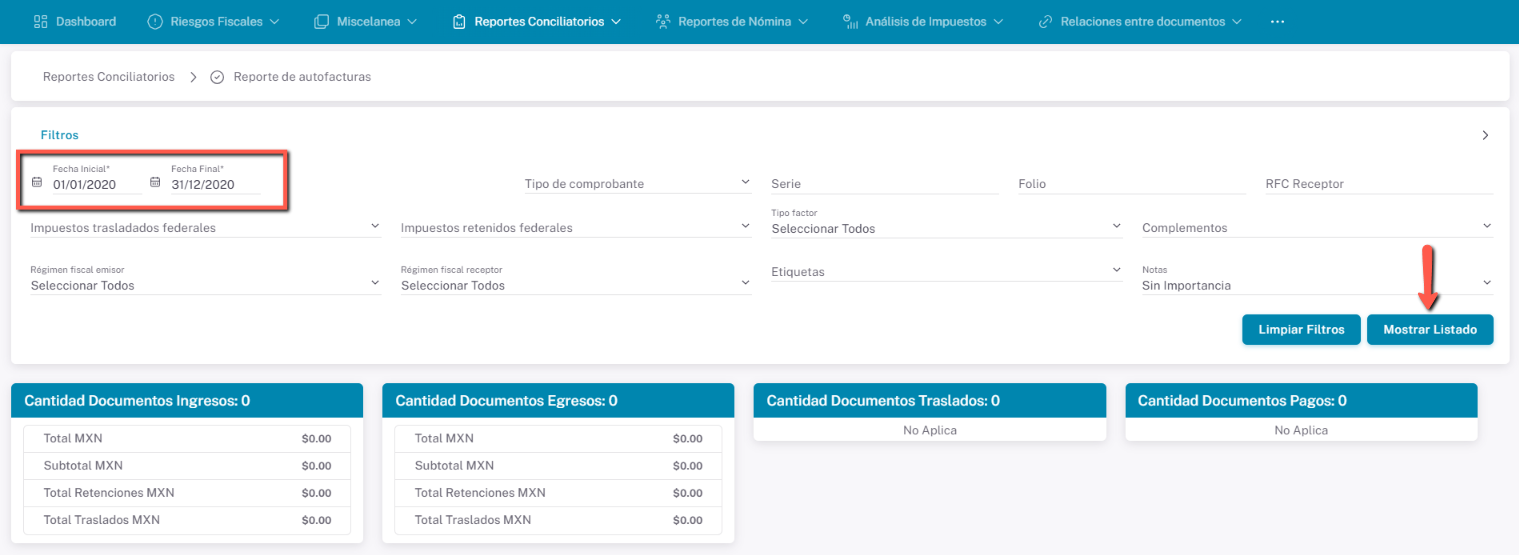Expand the Tipo de comprobante dropdown
The height and width of the screenshot is (555, 1519).
click(x=745, y=182)
